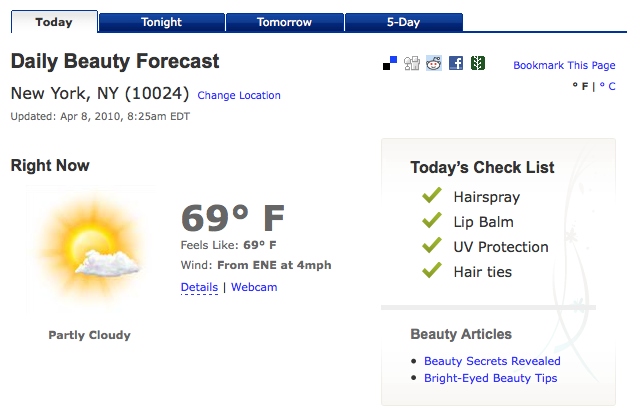
Task: Share page via Digg icon
Action: 412,64
